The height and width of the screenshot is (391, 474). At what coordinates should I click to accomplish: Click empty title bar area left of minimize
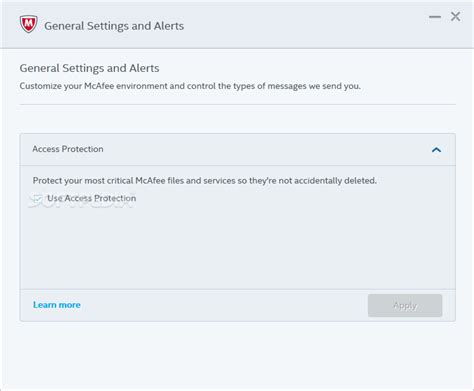300,25
